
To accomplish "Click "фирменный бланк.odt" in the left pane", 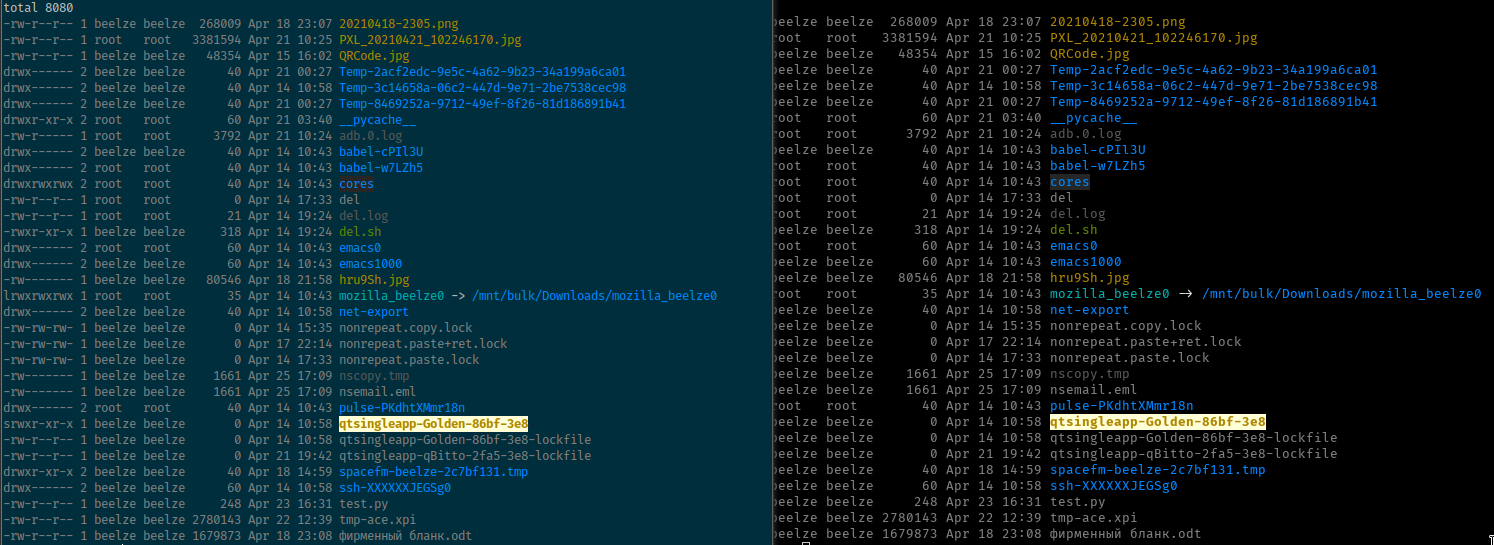I will [406, 535].
